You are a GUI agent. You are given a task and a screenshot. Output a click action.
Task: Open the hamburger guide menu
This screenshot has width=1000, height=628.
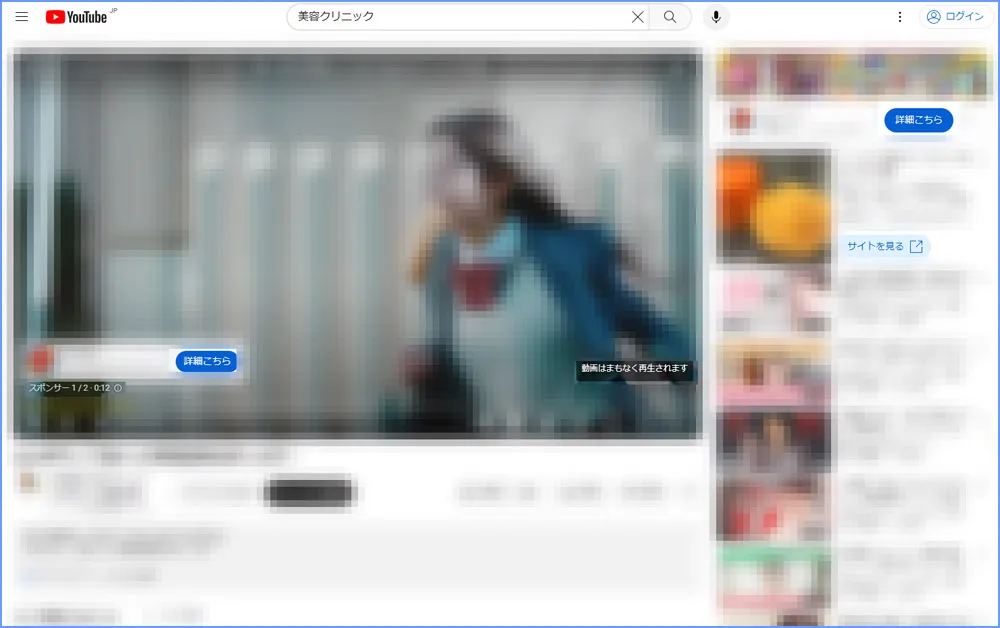22,17
